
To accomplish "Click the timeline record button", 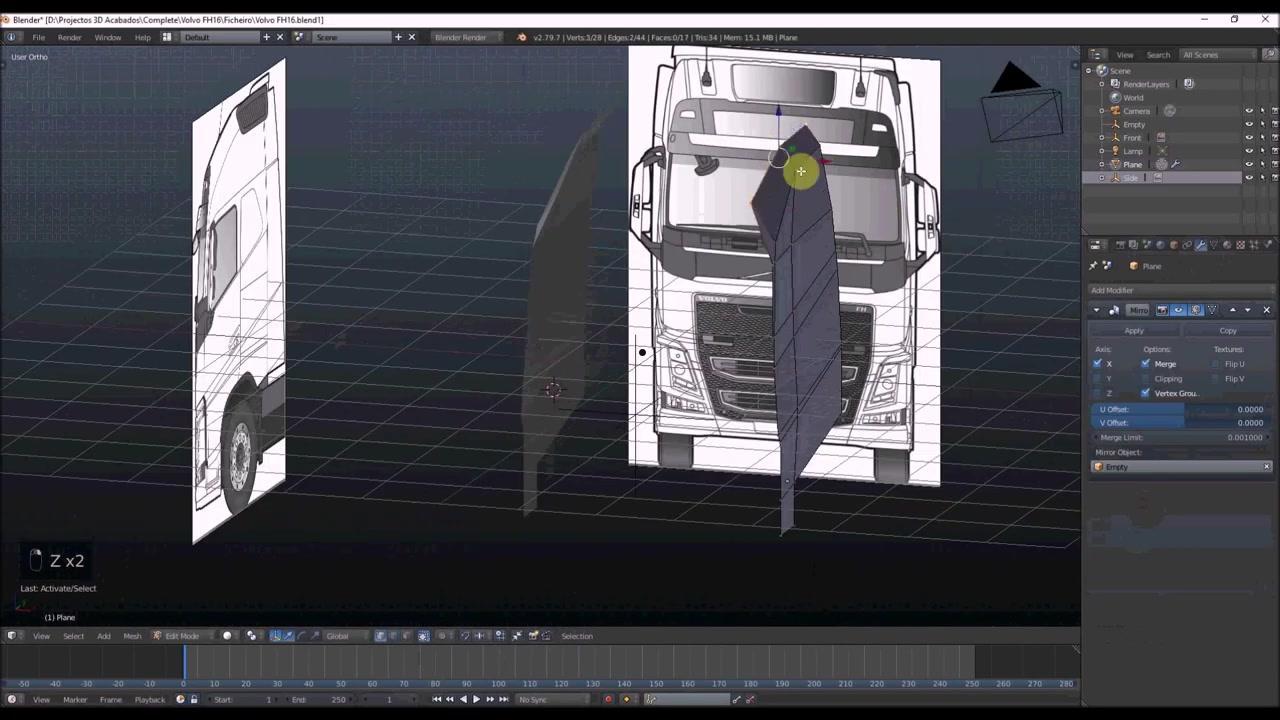I will pyautogui.click(x=608, y=699).
